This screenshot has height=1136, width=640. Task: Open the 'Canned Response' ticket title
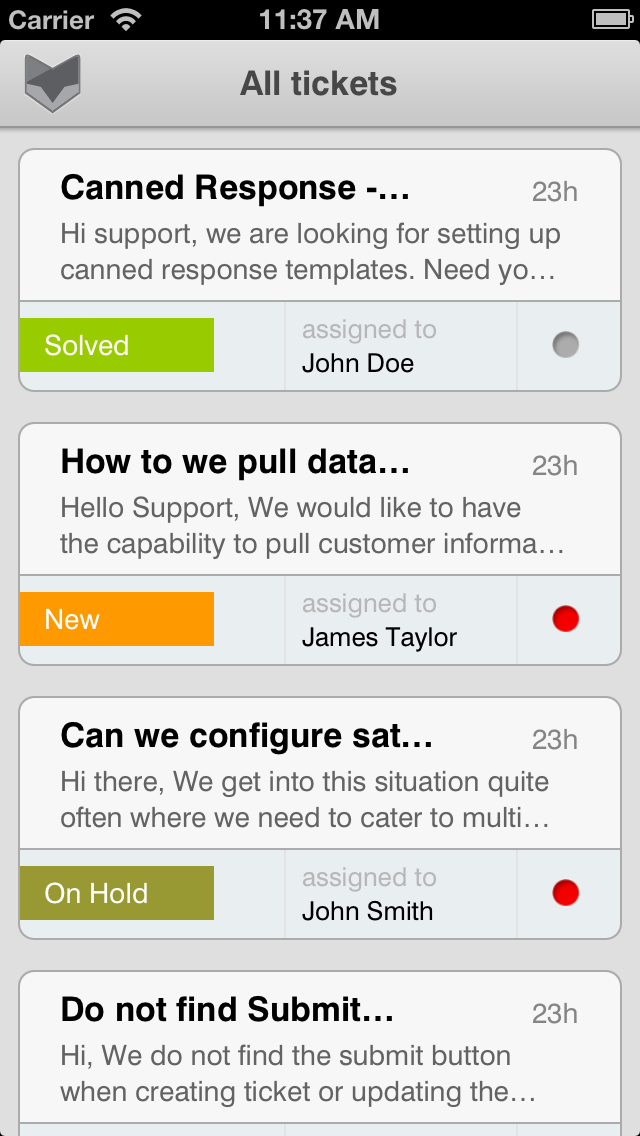(x=235, y=188)
